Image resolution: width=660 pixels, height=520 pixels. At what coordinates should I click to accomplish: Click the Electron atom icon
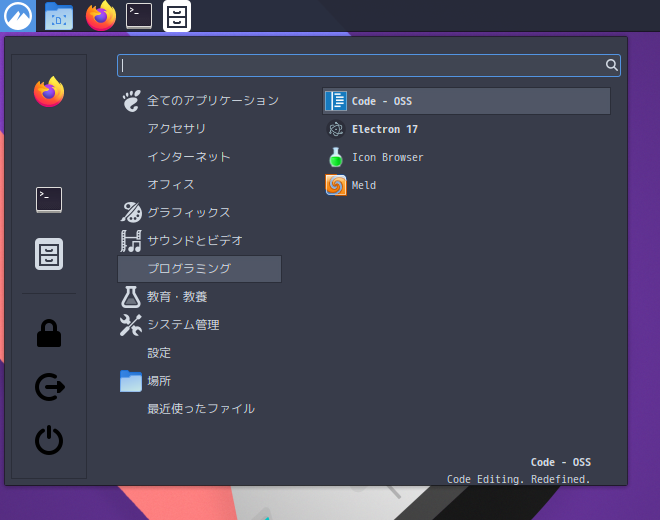(x=336, y=129)
